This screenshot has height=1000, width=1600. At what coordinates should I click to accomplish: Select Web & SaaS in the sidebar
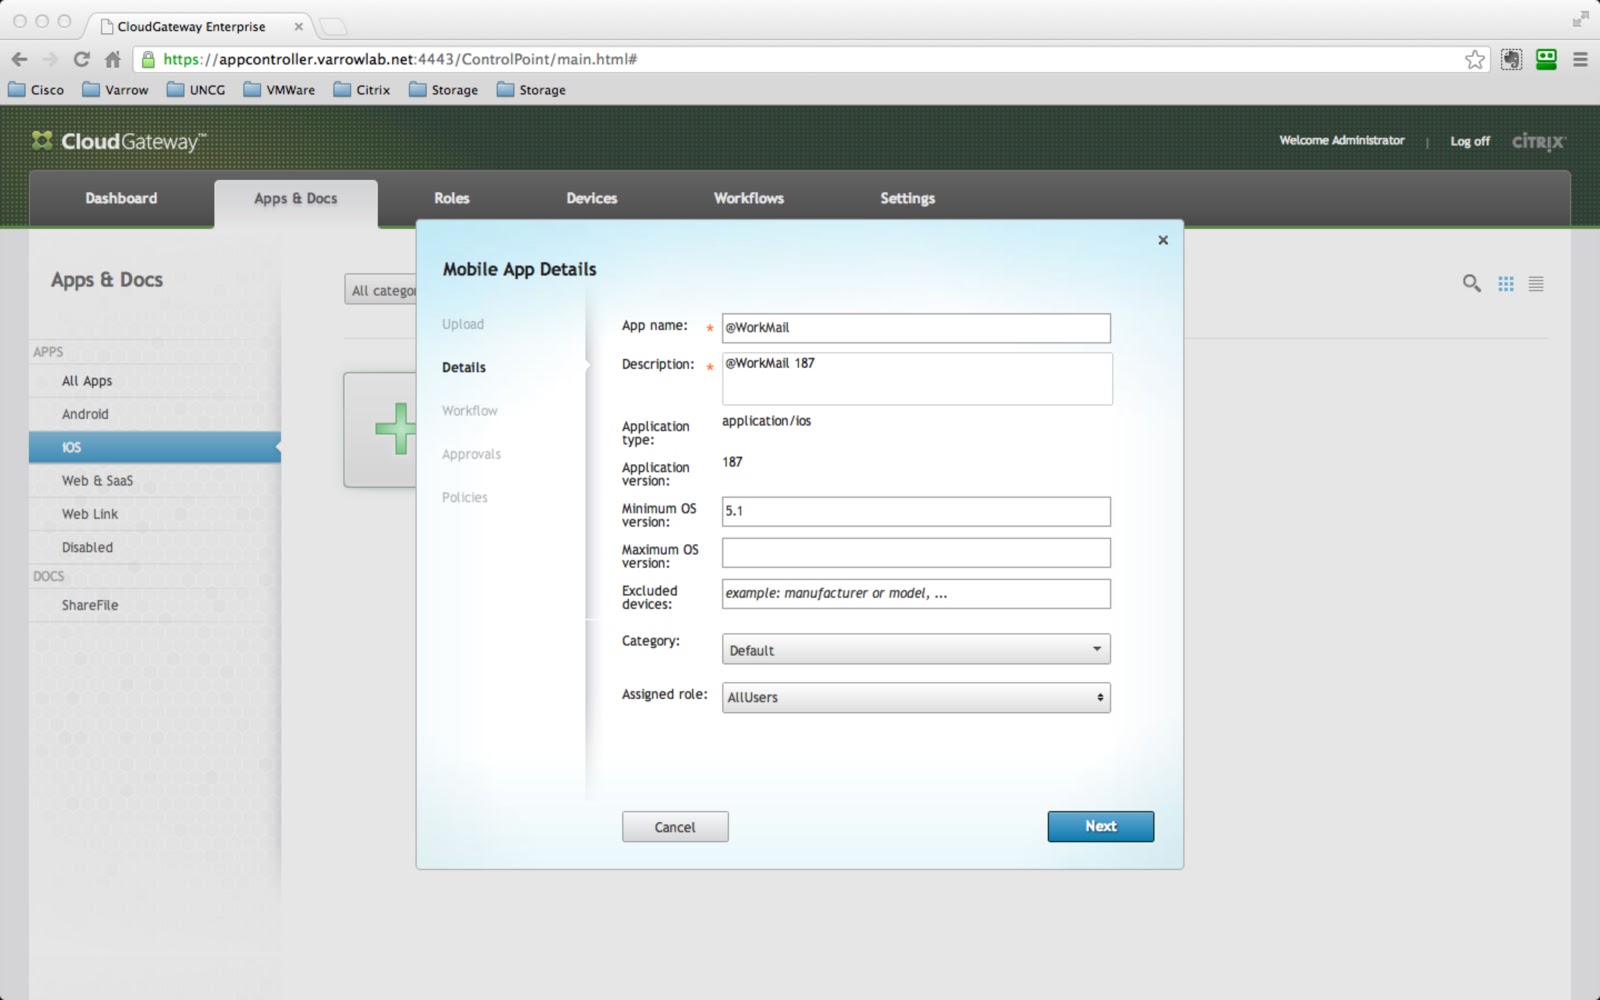click(155, 481)
